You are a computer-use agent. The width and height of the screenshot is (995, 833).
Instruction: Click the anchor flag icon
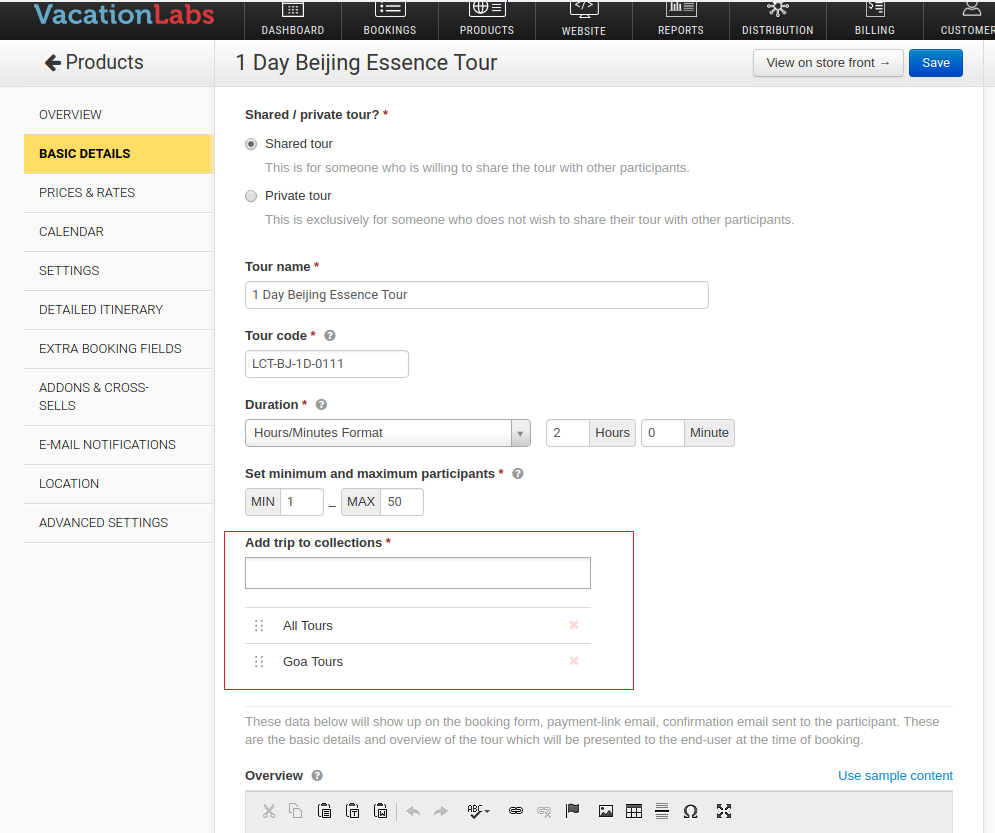572,811
